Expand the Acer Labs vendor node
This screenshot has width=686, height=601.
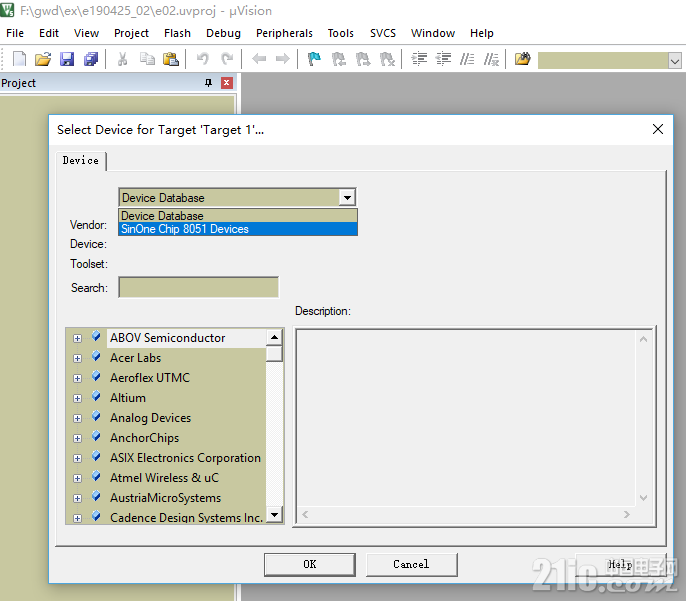77,359
